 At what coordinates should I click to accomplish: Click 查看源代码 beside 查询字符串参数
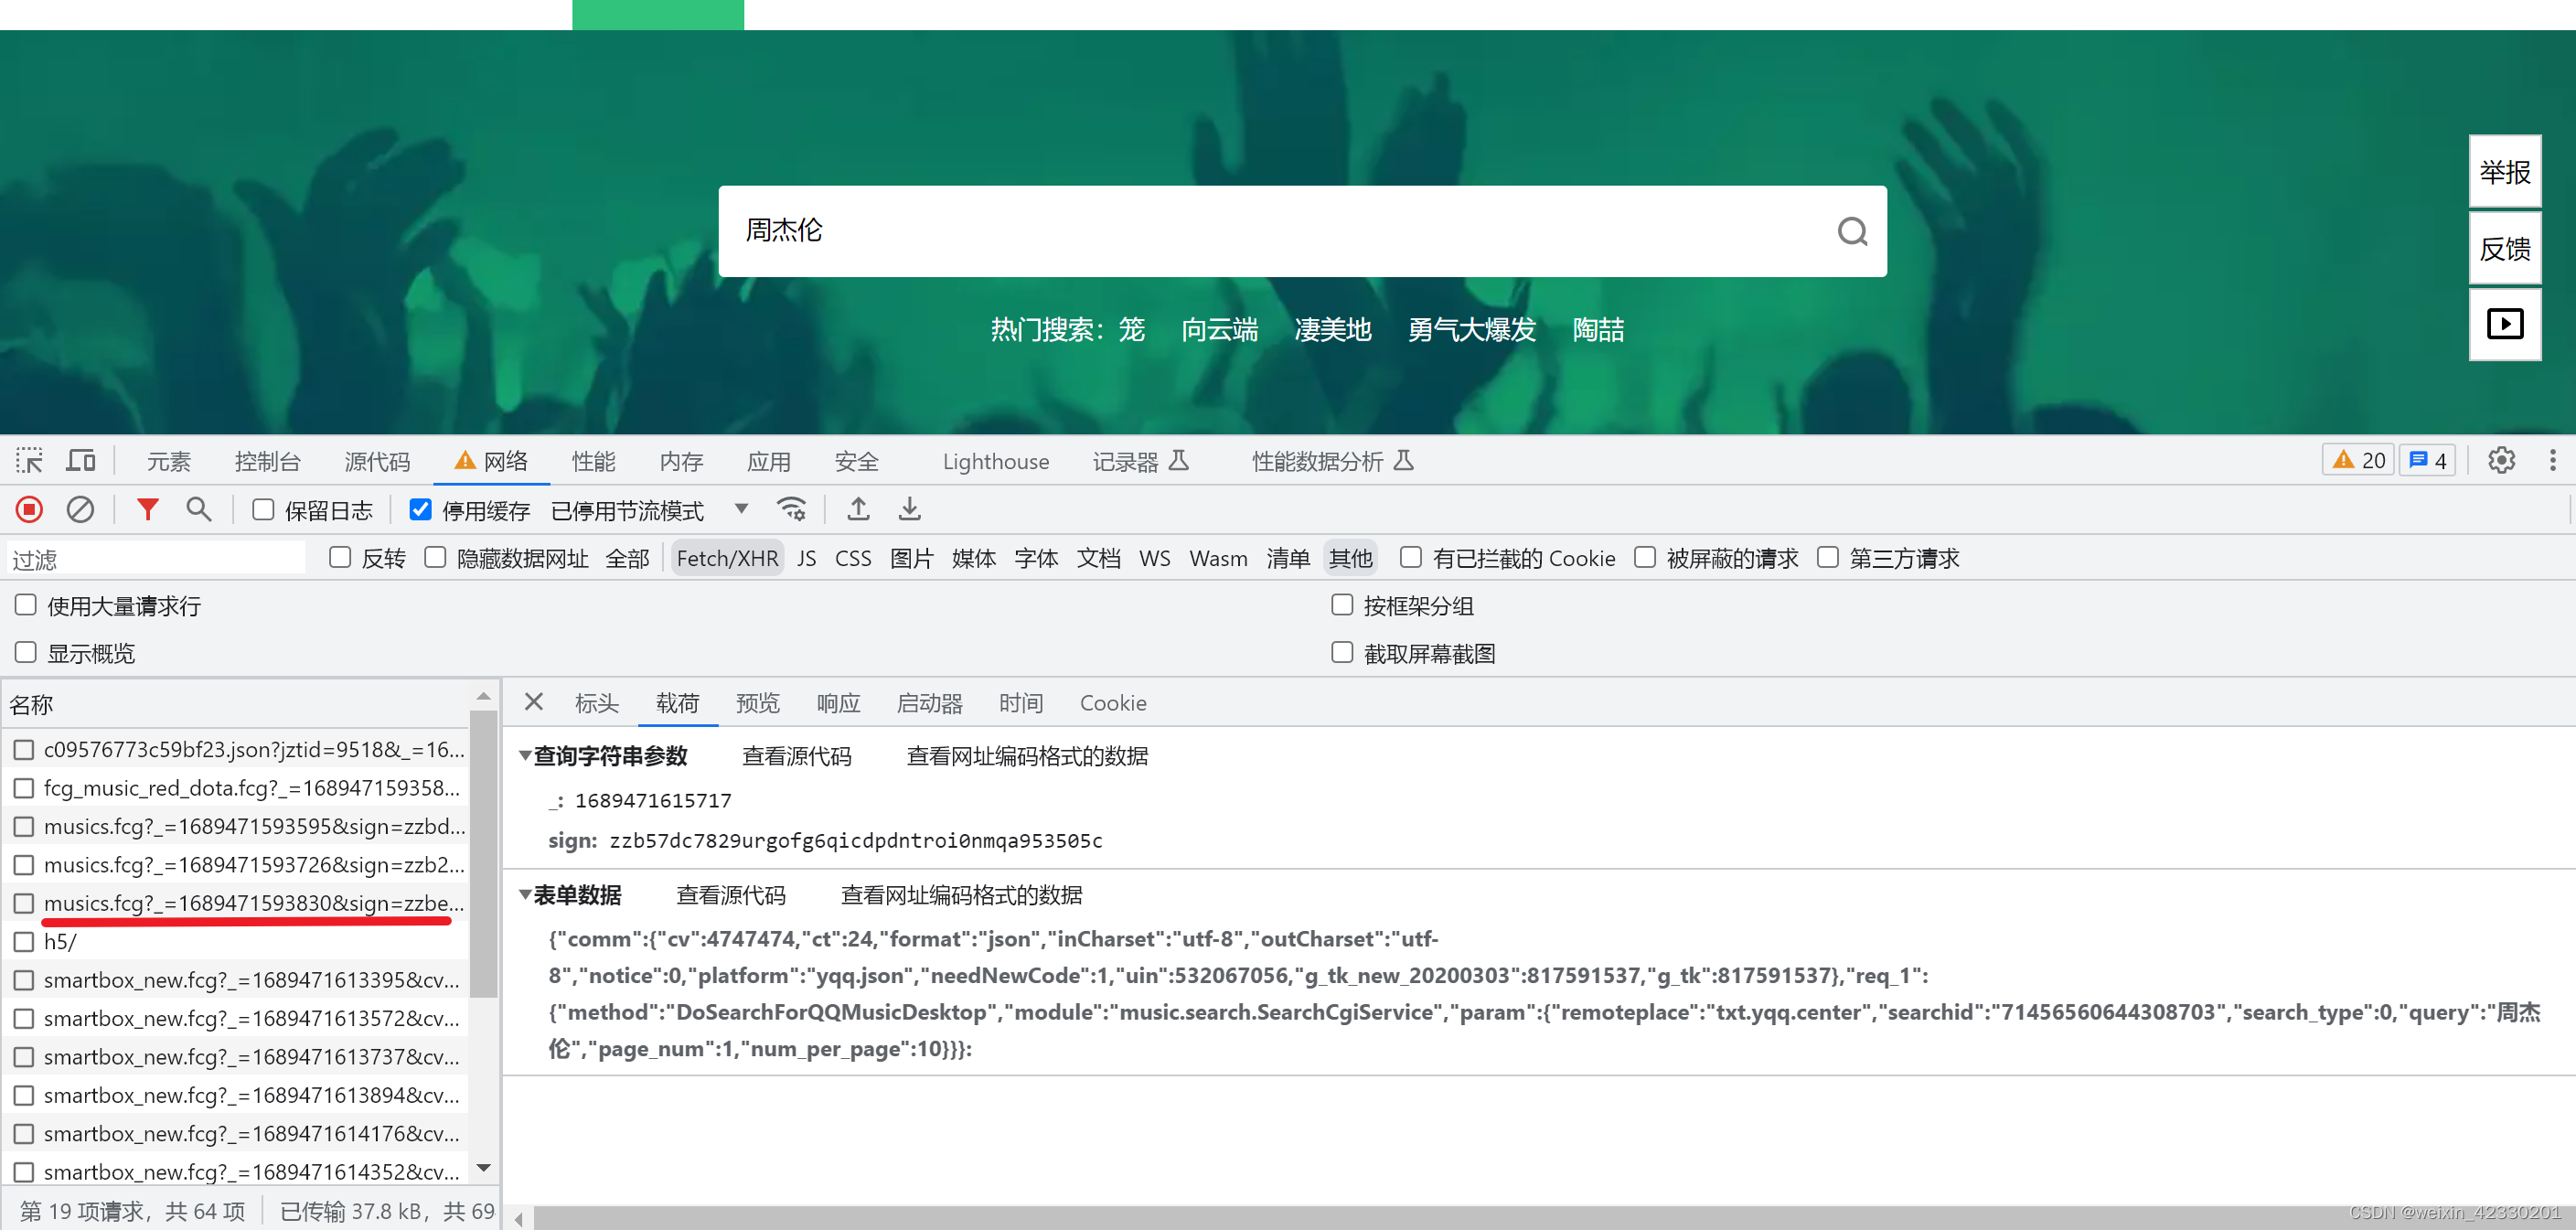pyautogui.click(x=796, y=756)
